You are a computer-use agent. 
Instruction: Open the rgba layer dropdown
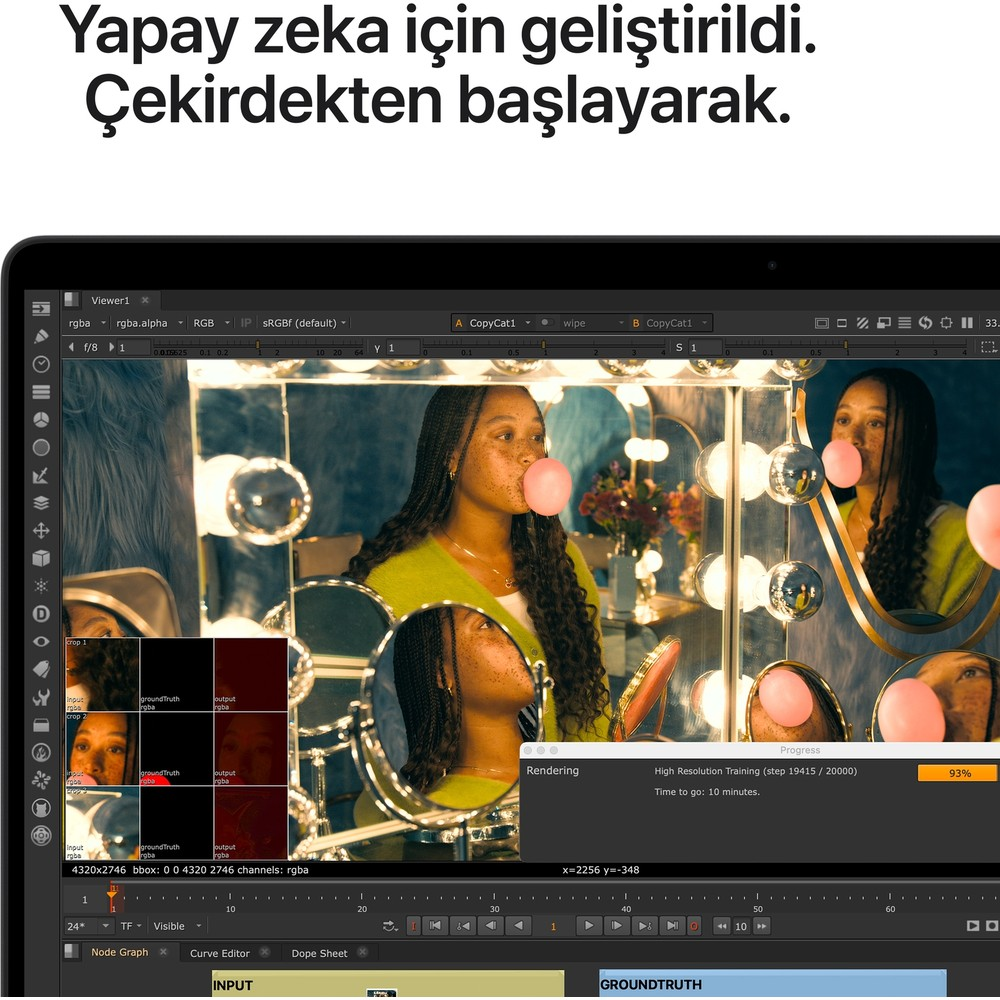tap(87, 323)
